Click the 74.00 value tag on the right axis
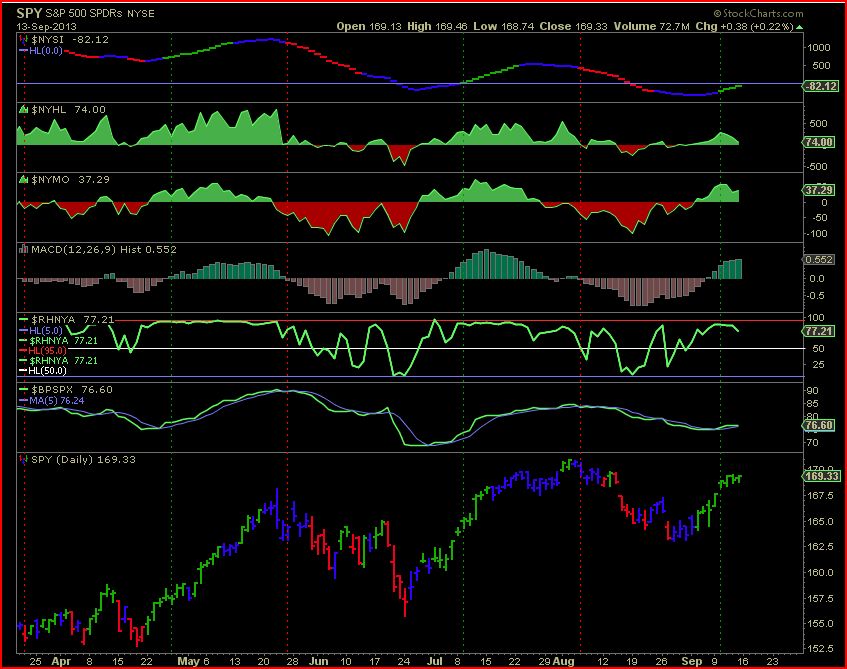Image resolution: width=847 pixels, height=669 pixels. pyautogui.click(x=819, y=142)
